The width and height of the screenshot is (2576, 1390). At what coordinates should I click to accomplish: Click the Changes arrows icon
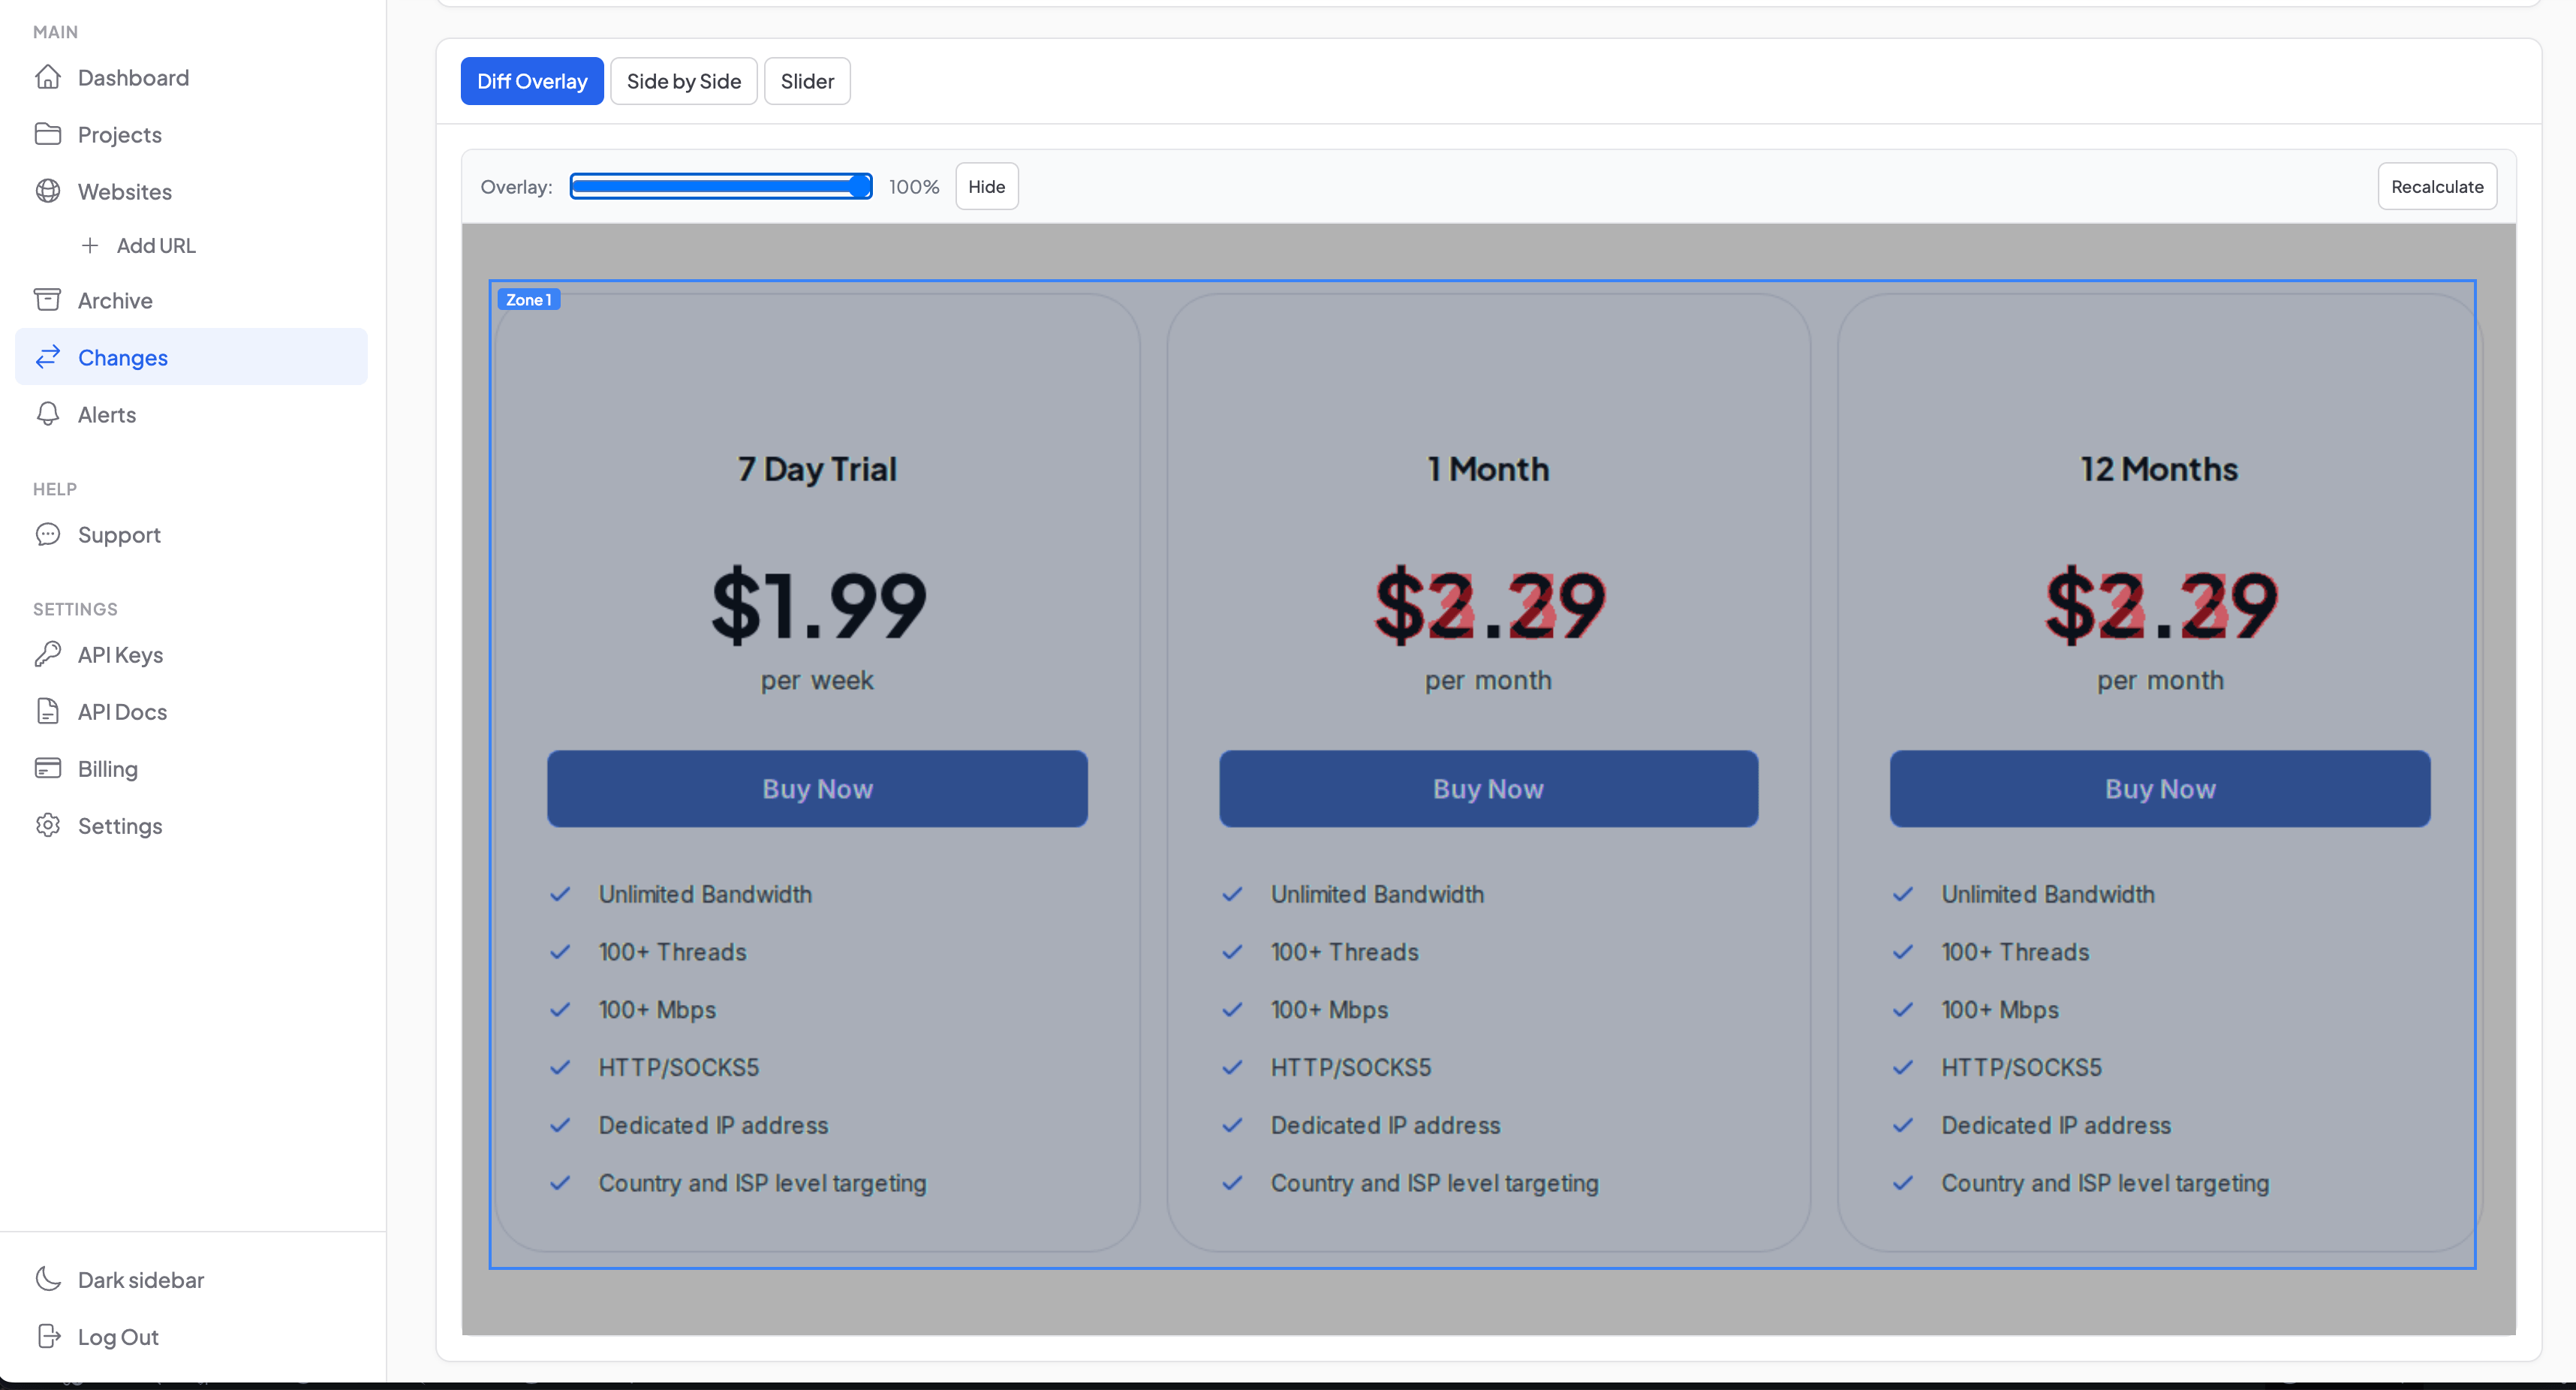pos(48,357)
